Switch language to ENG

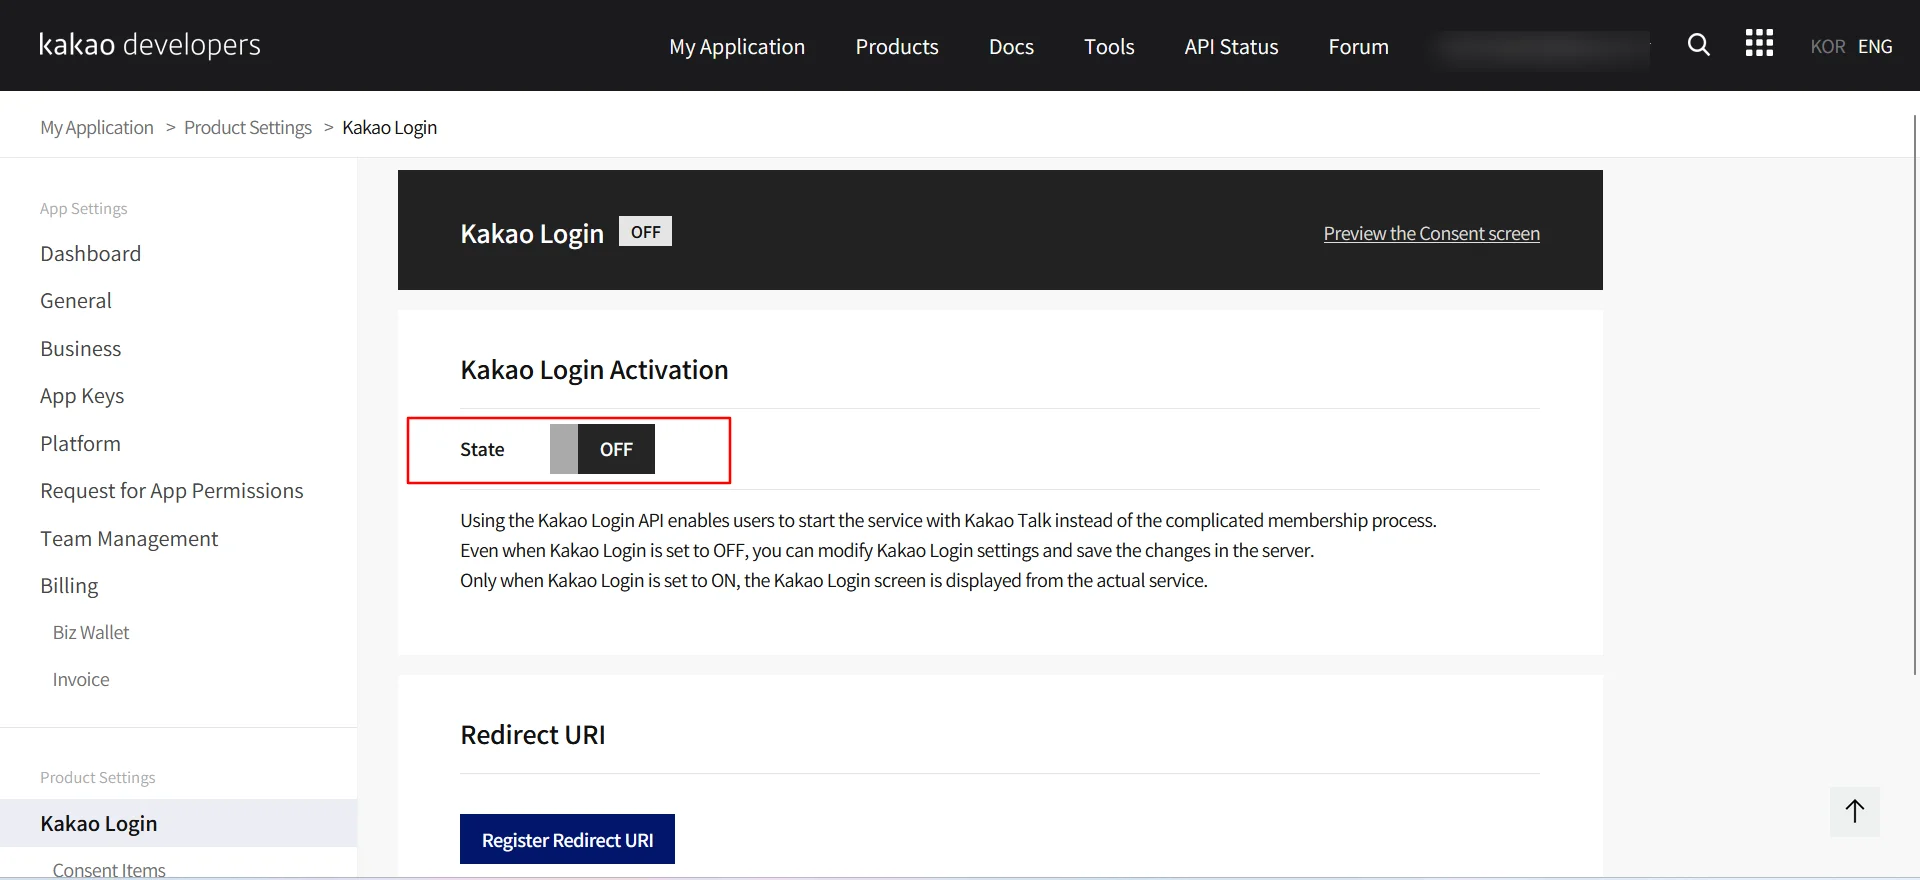click(1875, 46)
